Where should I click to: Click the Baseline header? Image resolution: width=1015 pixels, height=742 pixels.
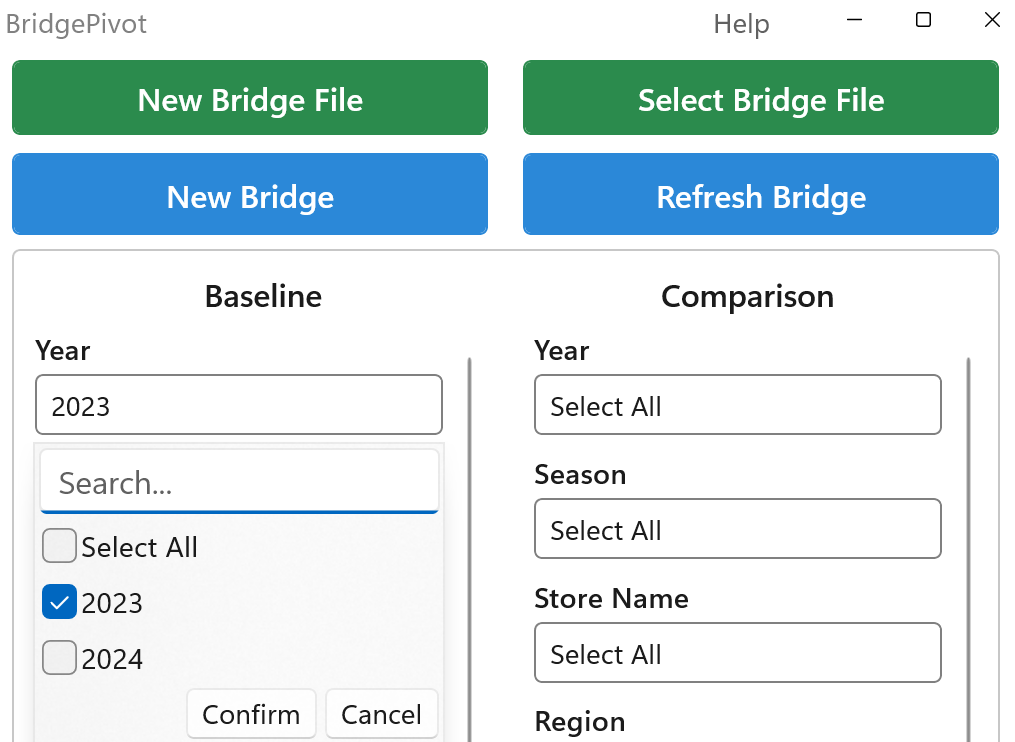tap(263, 296)
